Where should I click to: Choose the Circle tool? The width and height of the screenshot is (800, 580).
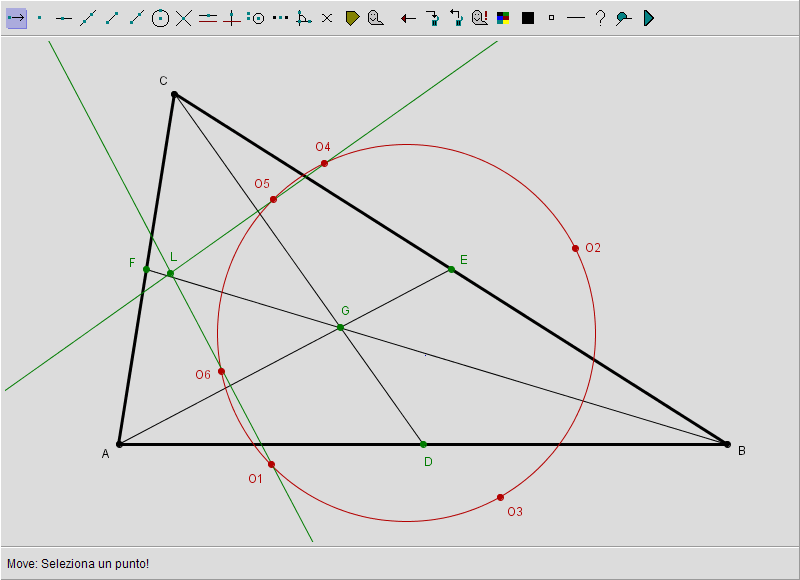point(160,18)
